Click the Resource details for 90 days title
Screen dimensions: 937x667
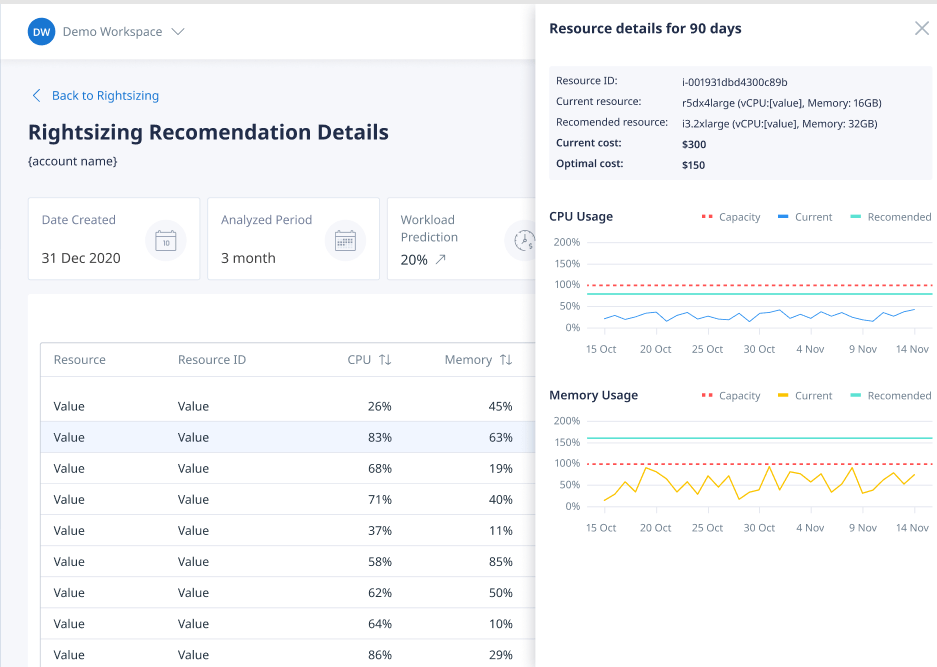click(645, 29)
